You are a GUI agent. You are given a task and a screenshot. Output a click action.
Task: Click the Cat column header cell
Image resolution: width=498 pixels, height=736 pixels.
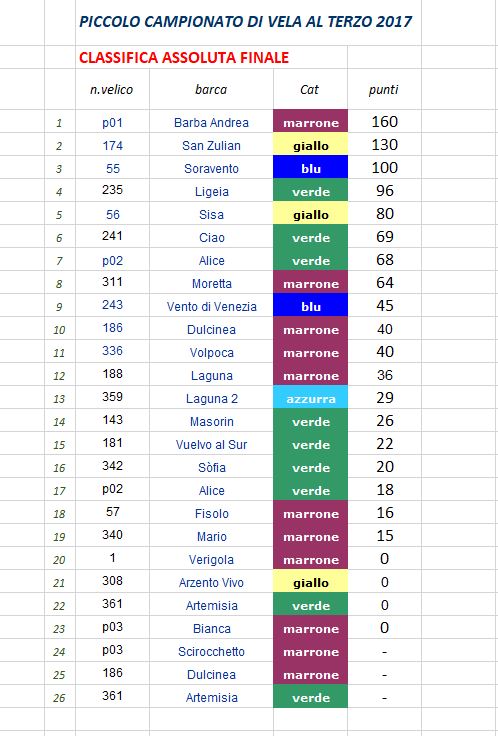310,89
